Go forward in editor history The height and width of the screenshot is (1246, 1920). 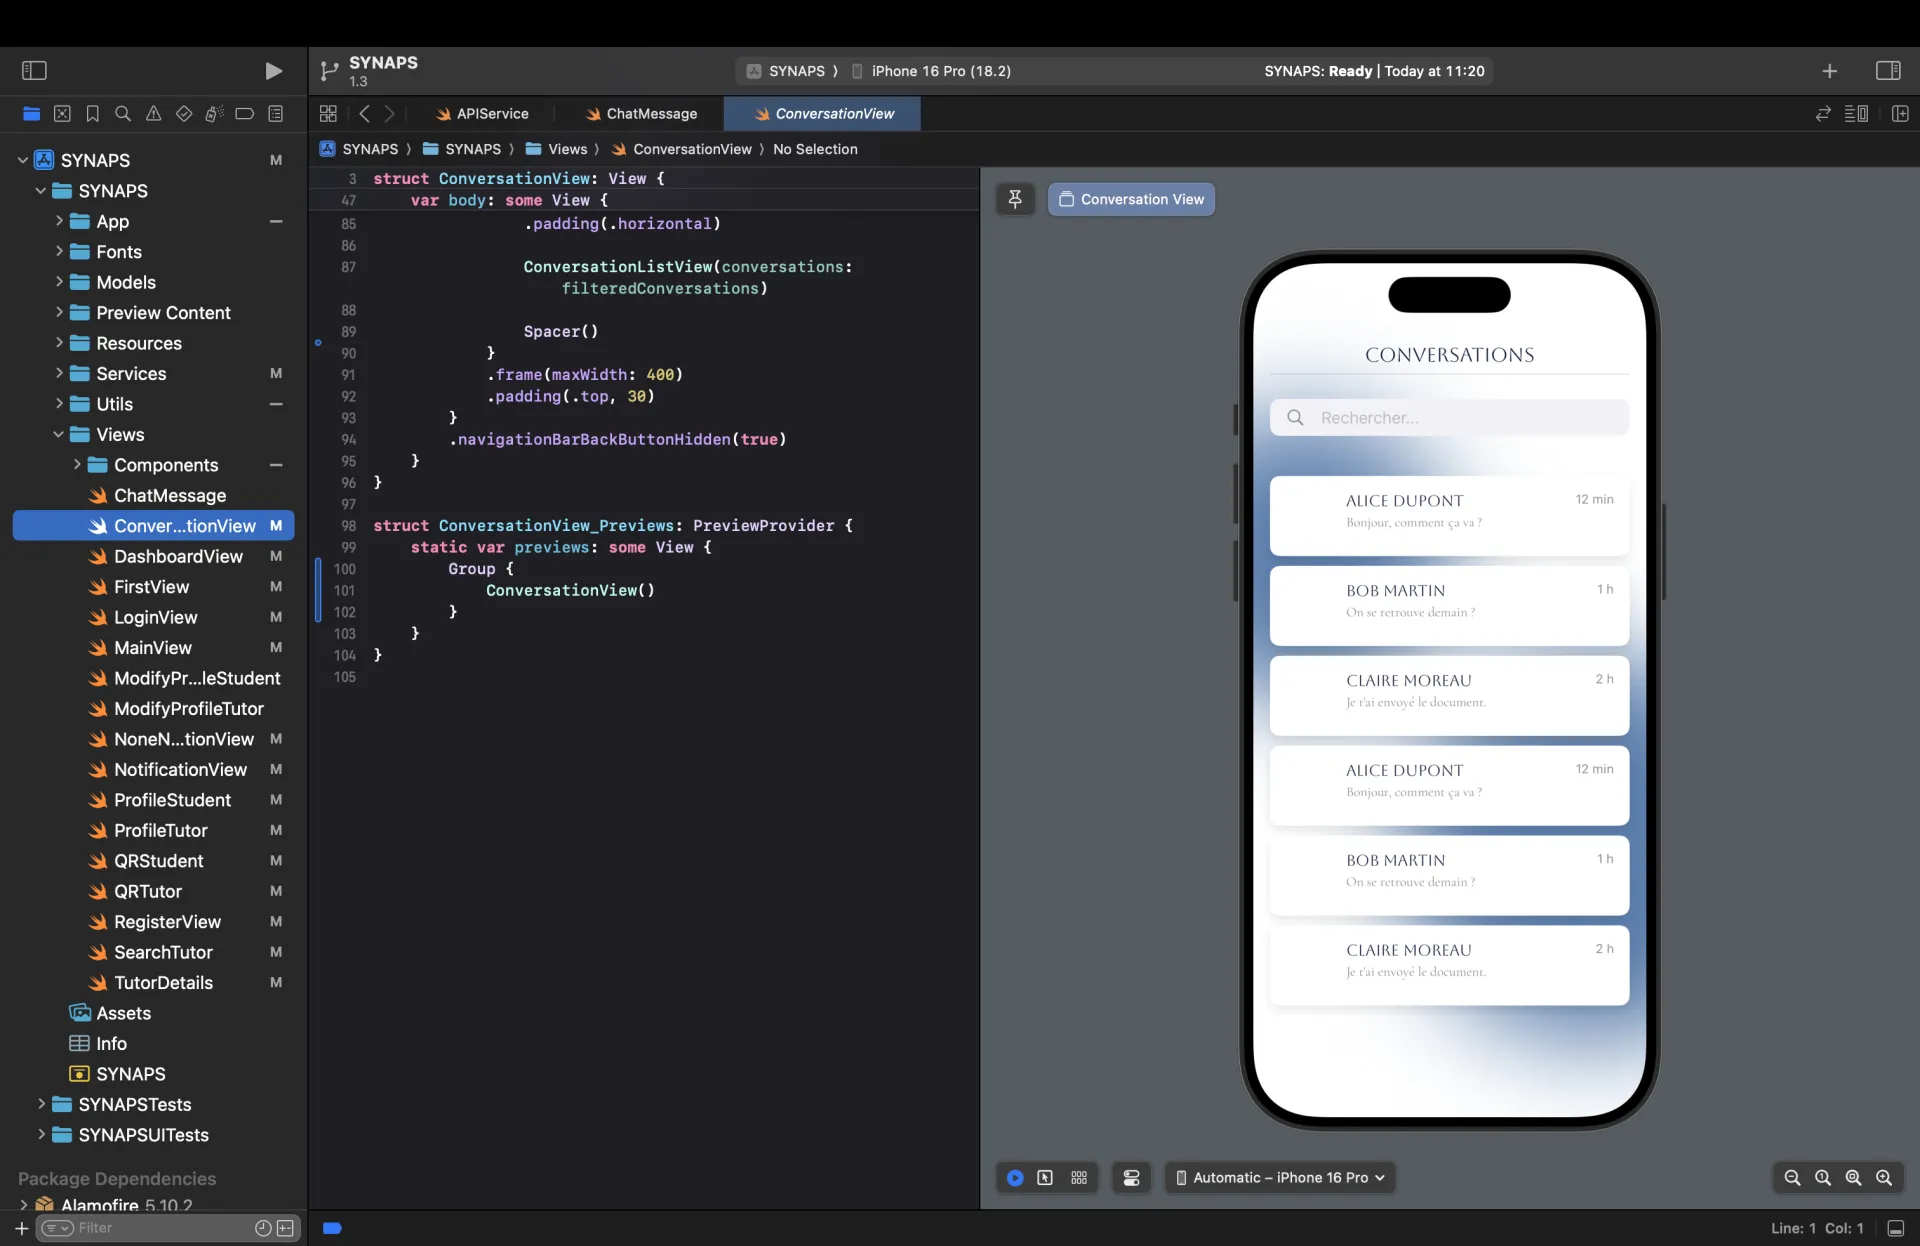(x=390, y=114)
